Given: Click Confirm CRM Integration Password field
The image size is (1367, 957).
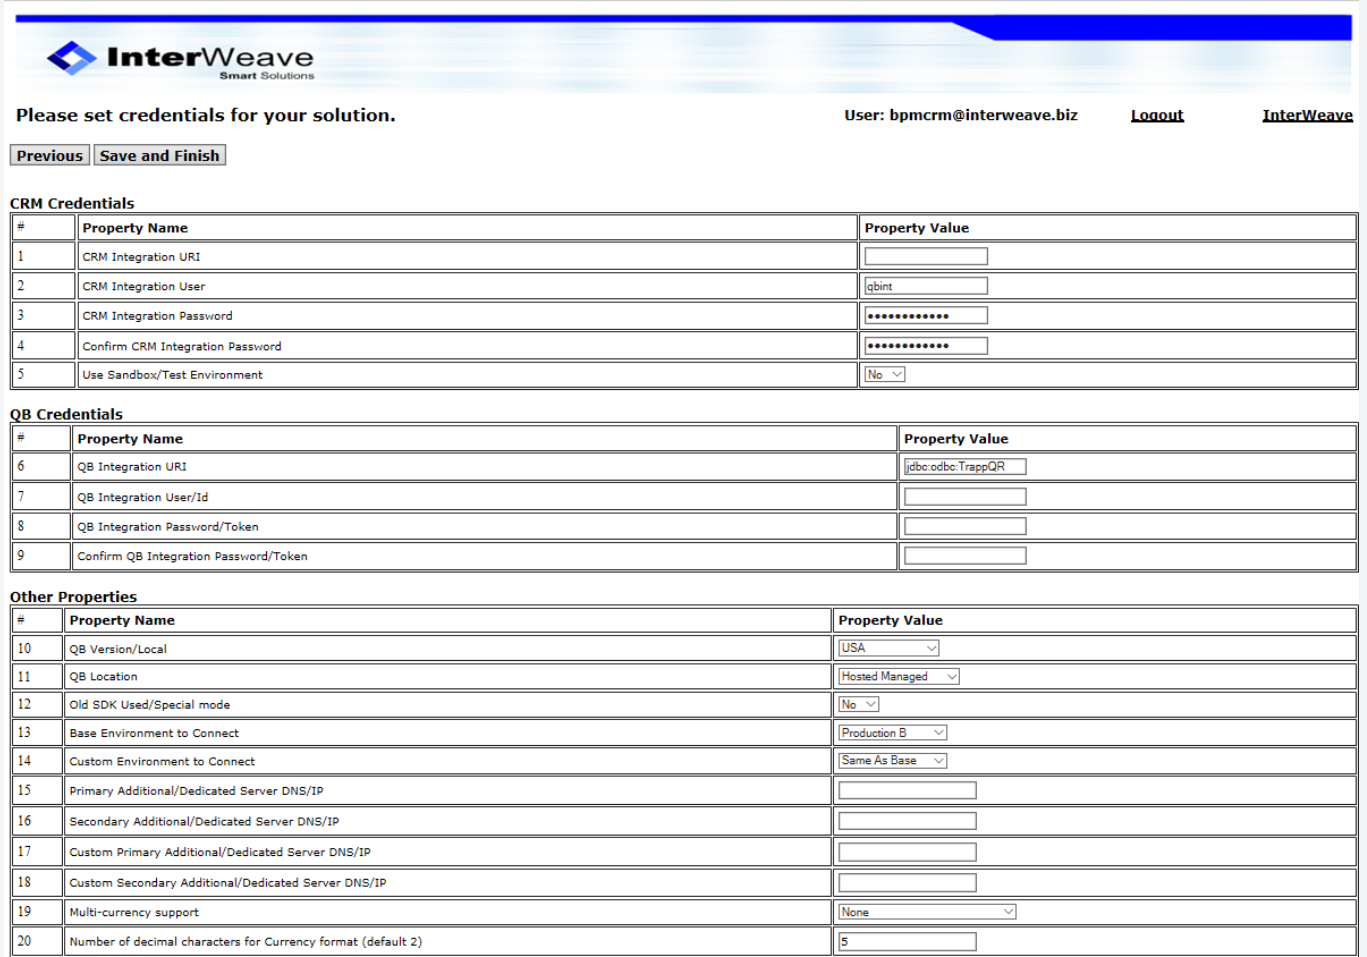Looking at the screenshot, I should [x=926, y=346].
